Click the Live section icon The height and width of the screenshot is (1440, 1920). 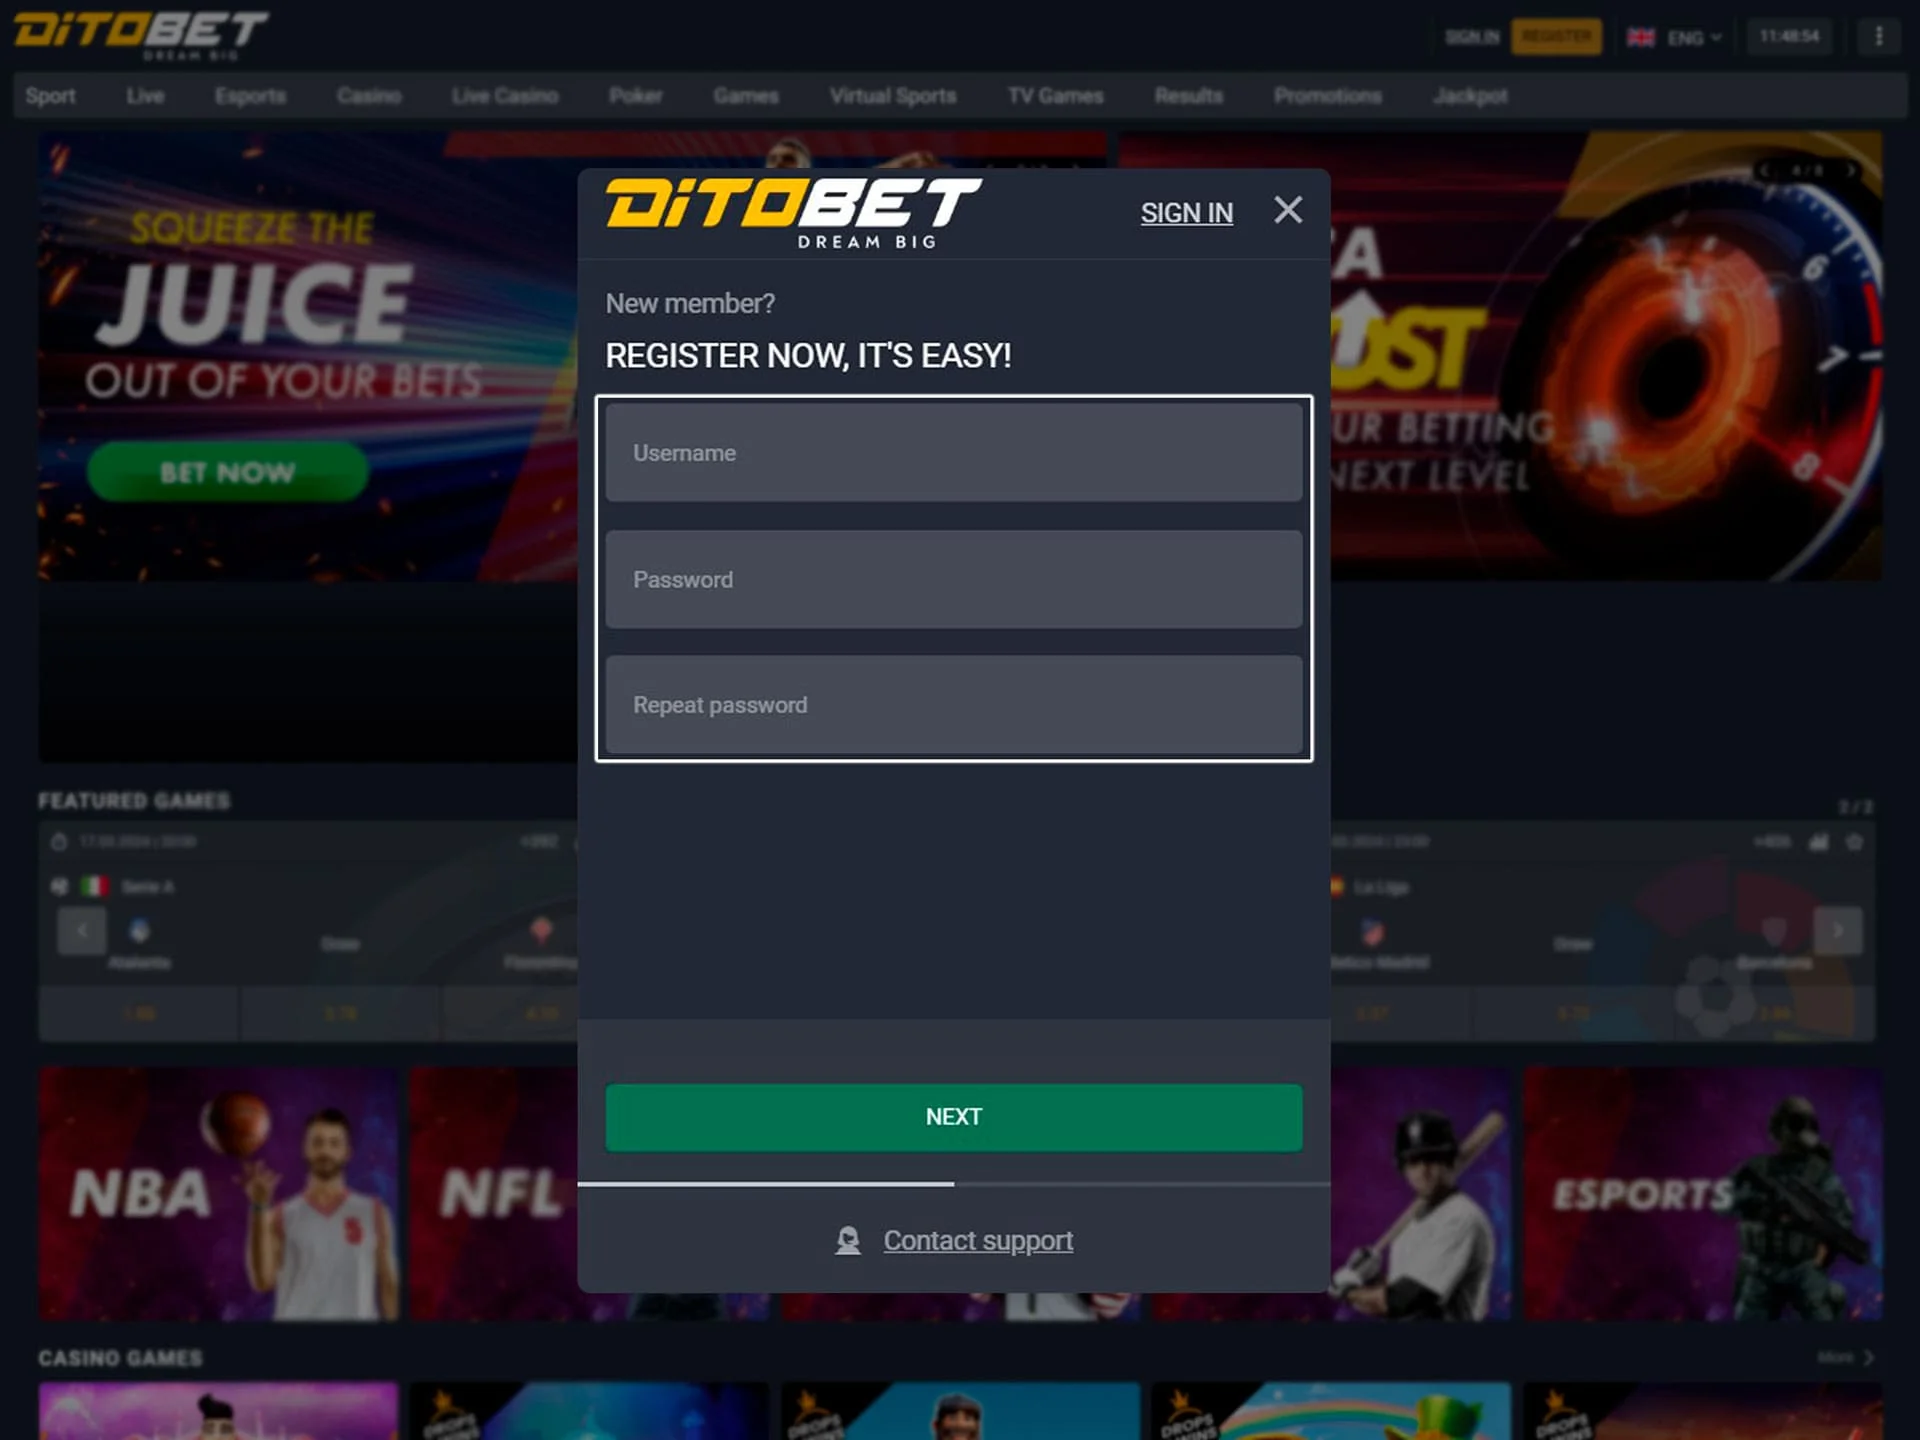pos(145,95)
